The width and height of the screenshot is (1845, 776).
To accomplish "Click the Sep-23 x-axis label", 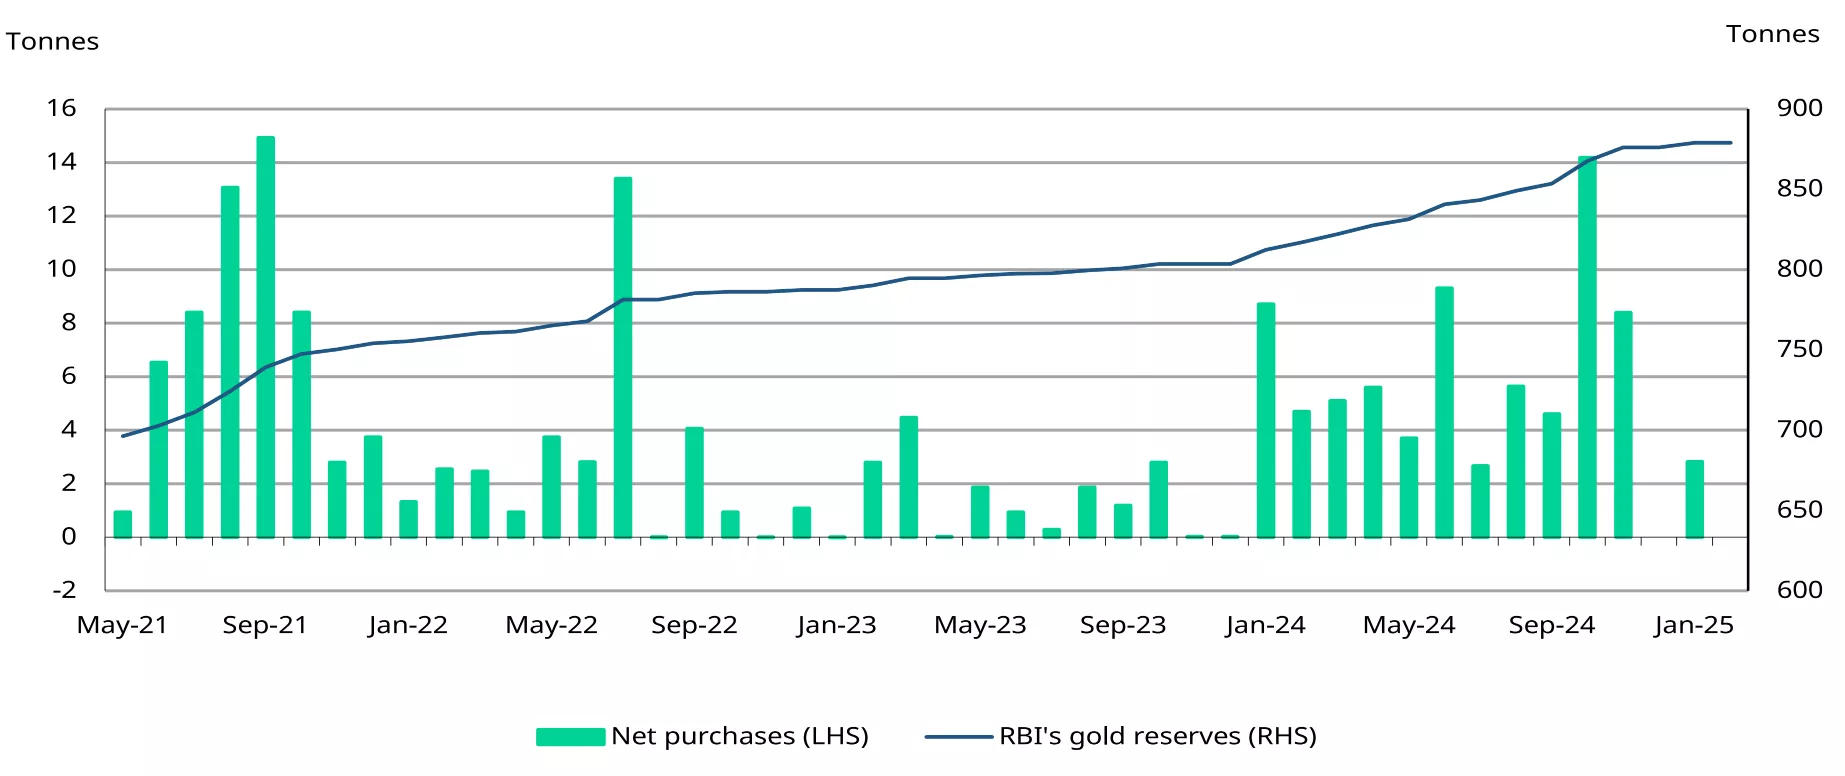I will (x=1123, y=626).
